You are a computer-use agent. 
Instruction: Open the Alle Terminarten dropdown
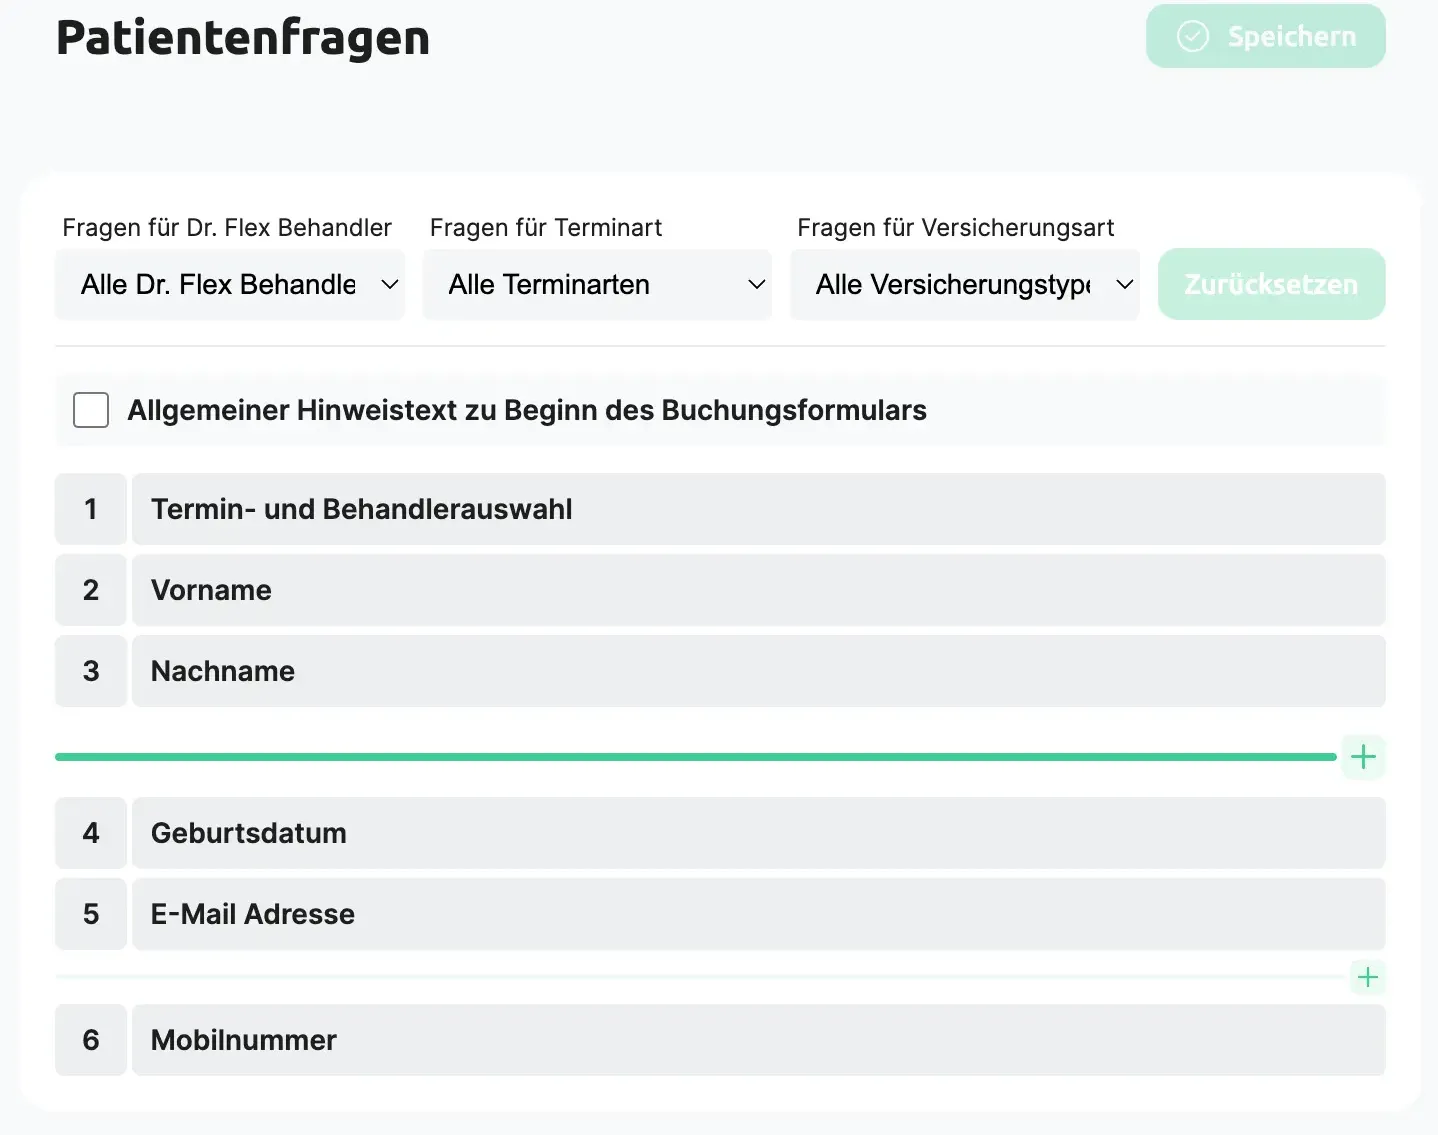click(x=597, y=285)
